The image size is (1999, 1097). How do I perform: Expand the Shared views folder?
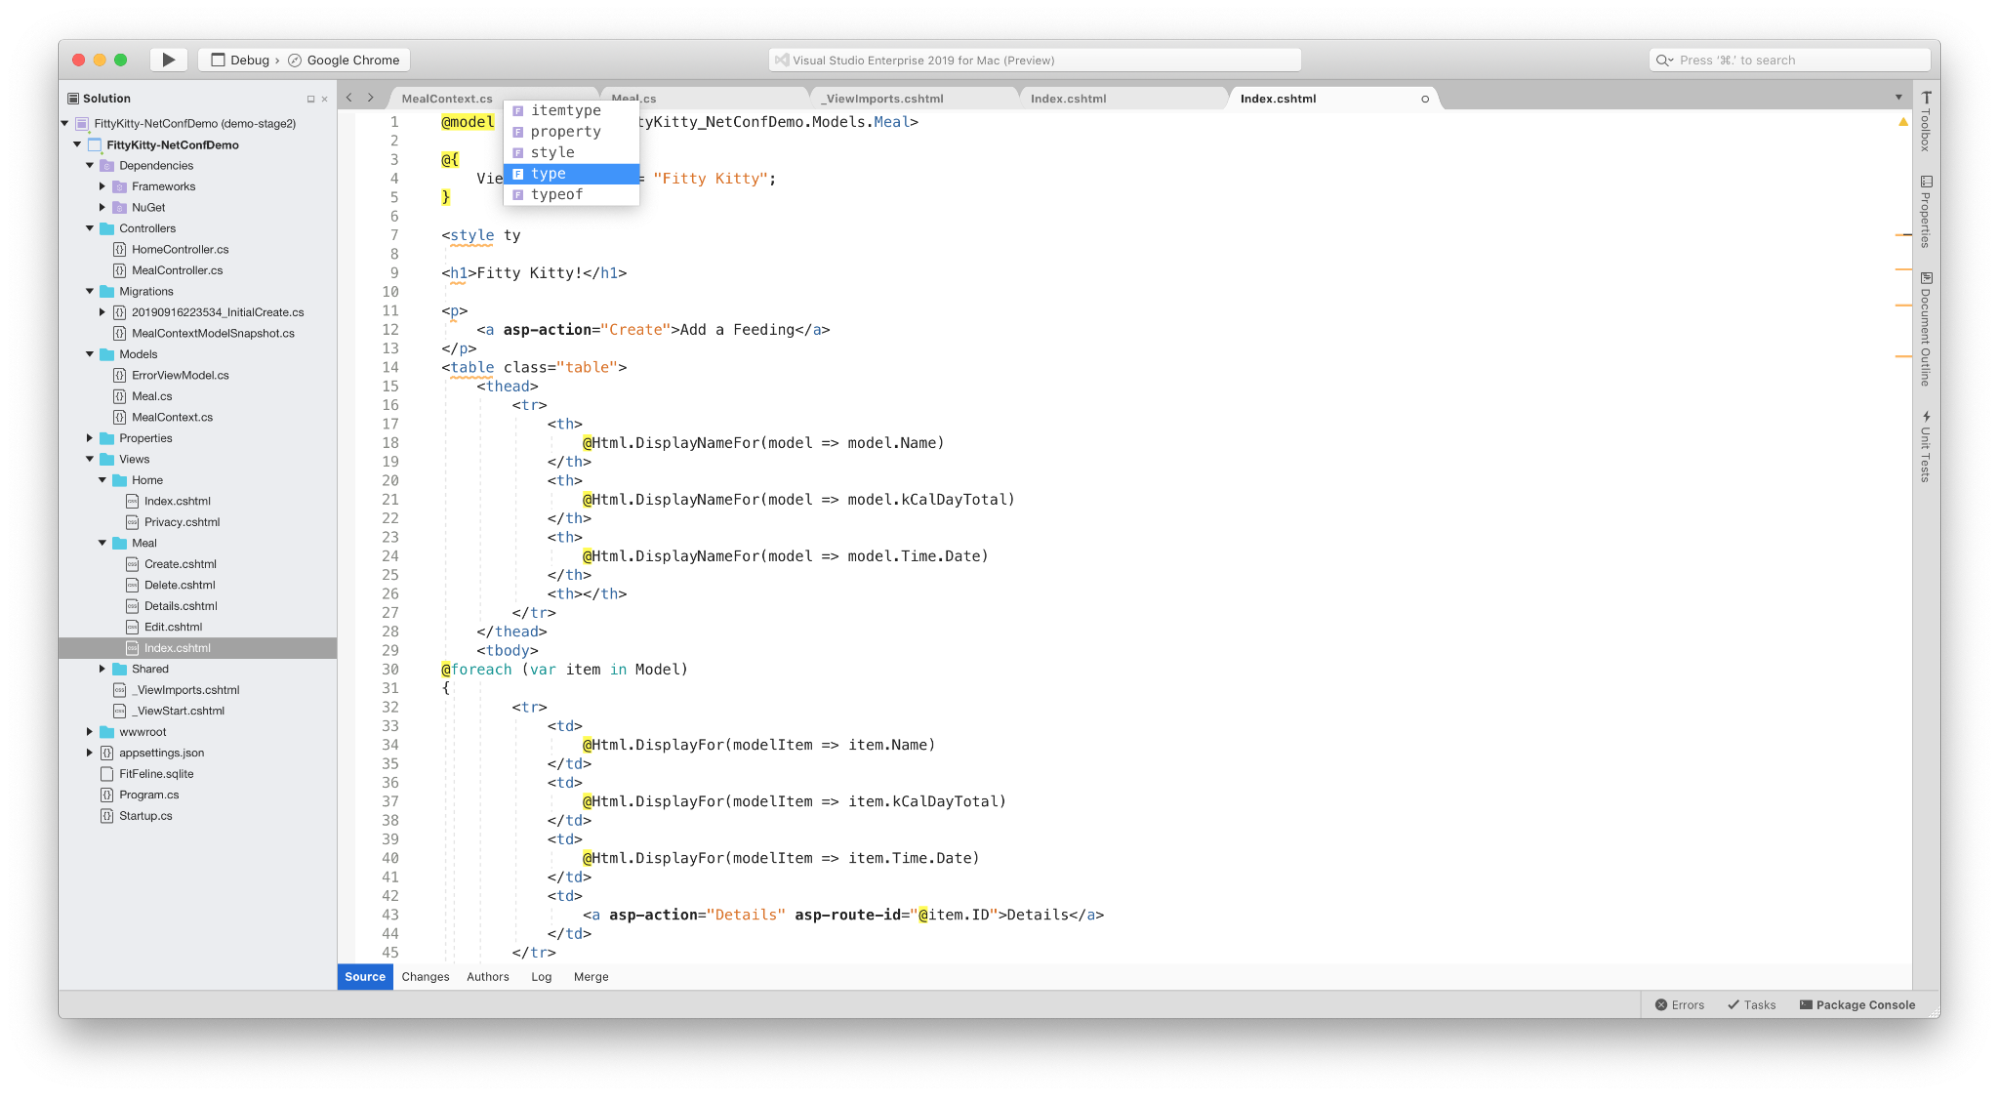click(105, 667)
